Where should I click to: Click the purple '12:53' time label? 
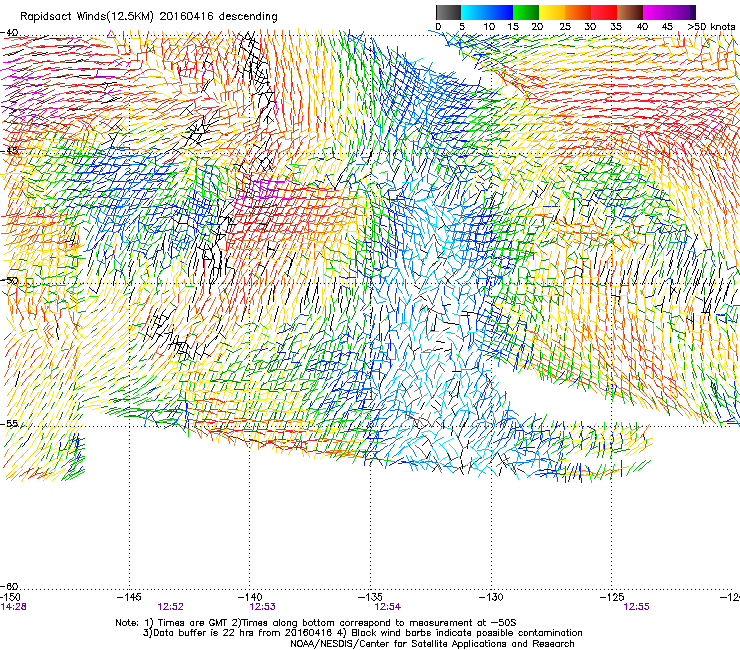[x=262, y=607]
